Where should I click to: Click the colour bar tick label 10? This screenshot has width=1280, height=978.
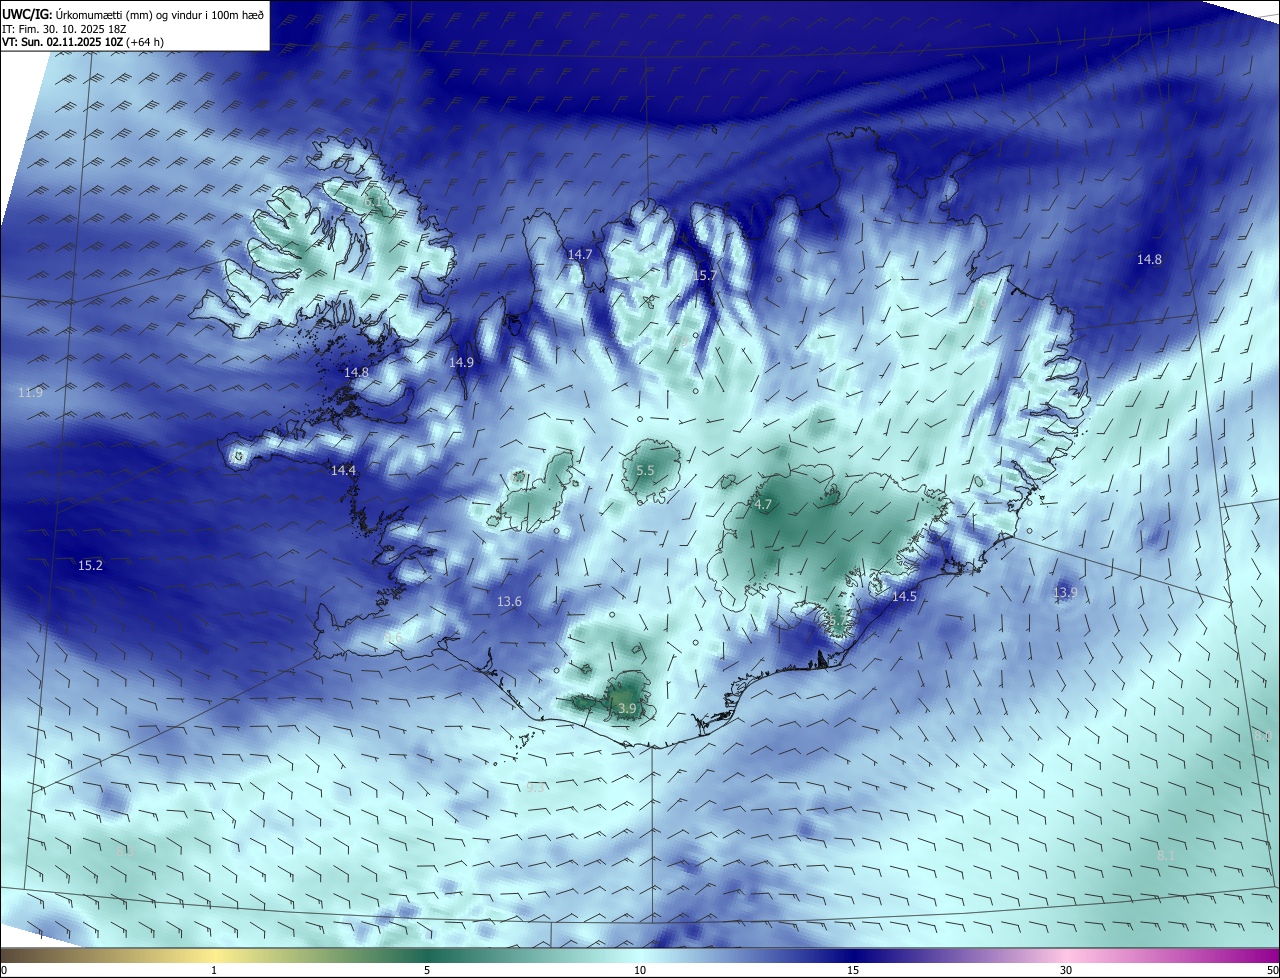point(640,970)
